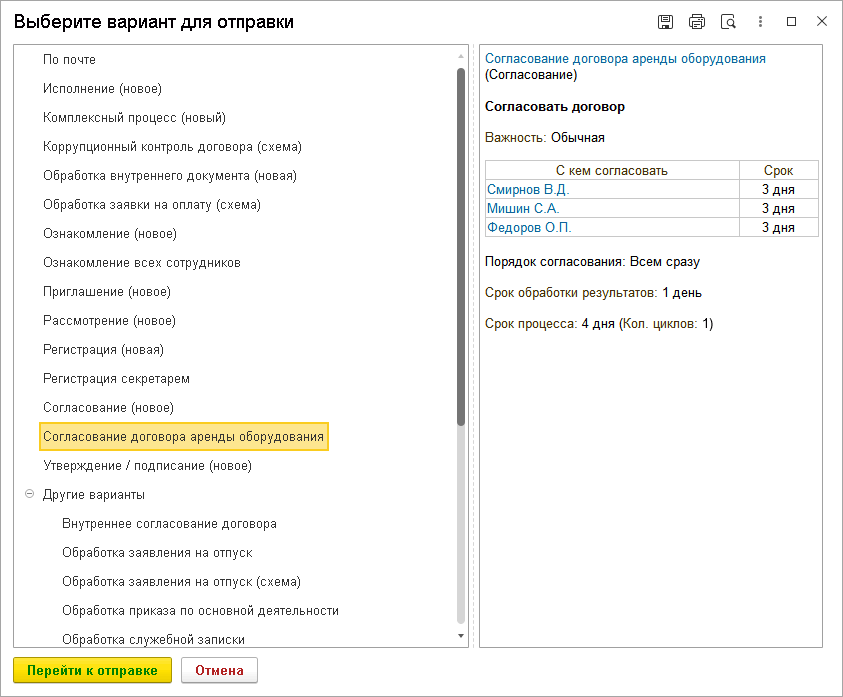Select По почте option
Screen dimensions: 843x697
click(x=69, y=60)
